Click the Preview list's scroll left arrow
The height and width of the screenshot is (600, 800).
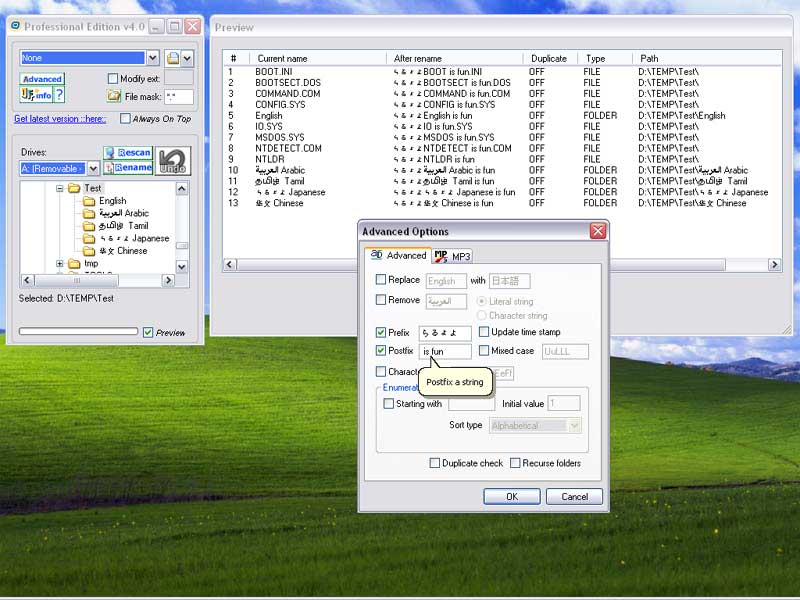point(230,264)
